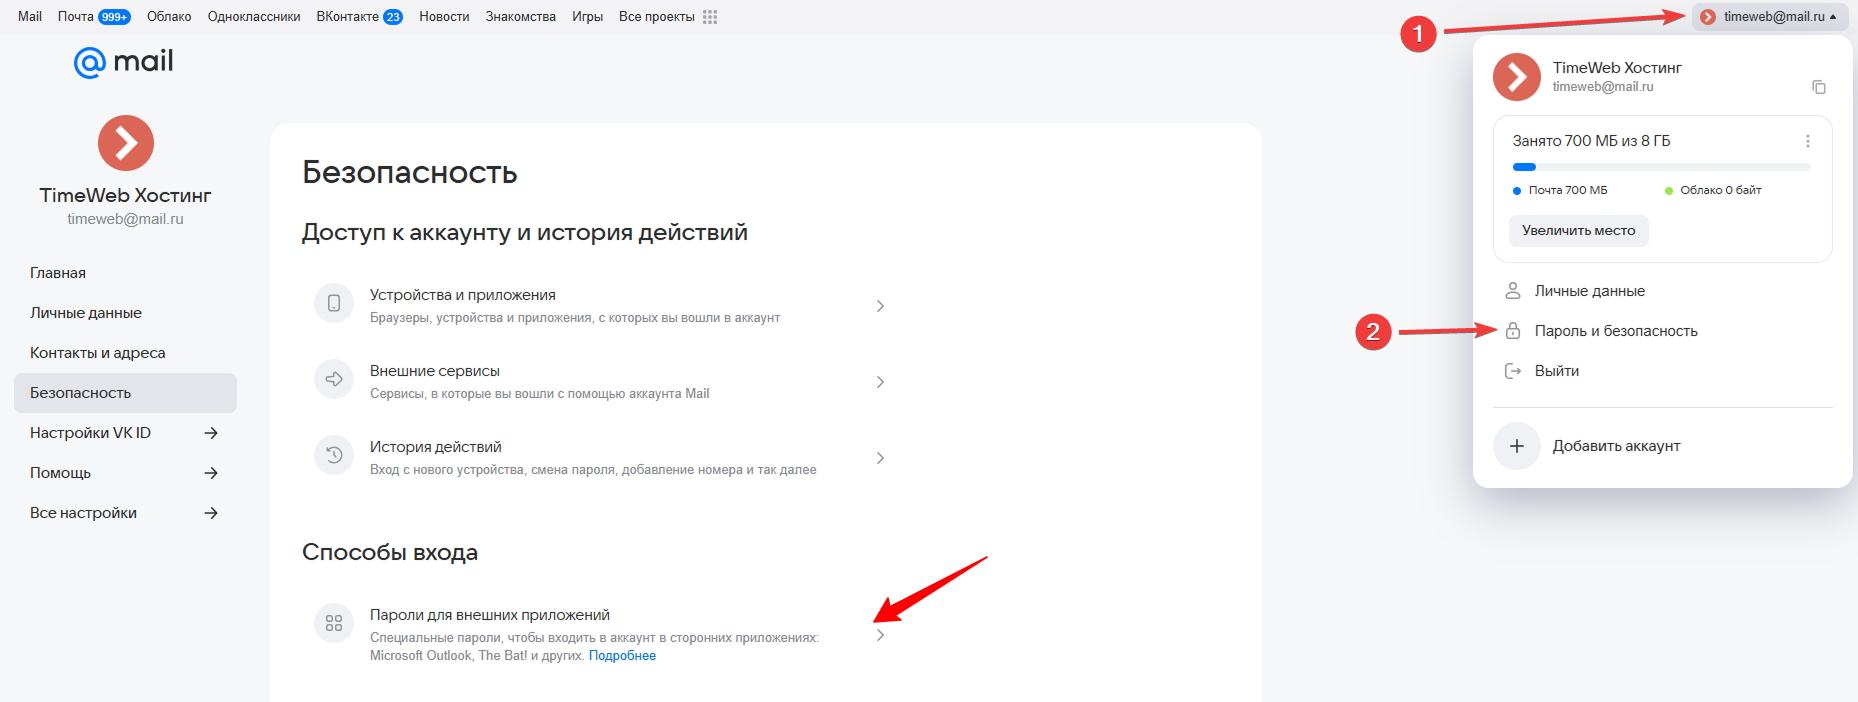Open Облако in the top bar
This screenshot has width=1858, height=702.
coord(169,17)
